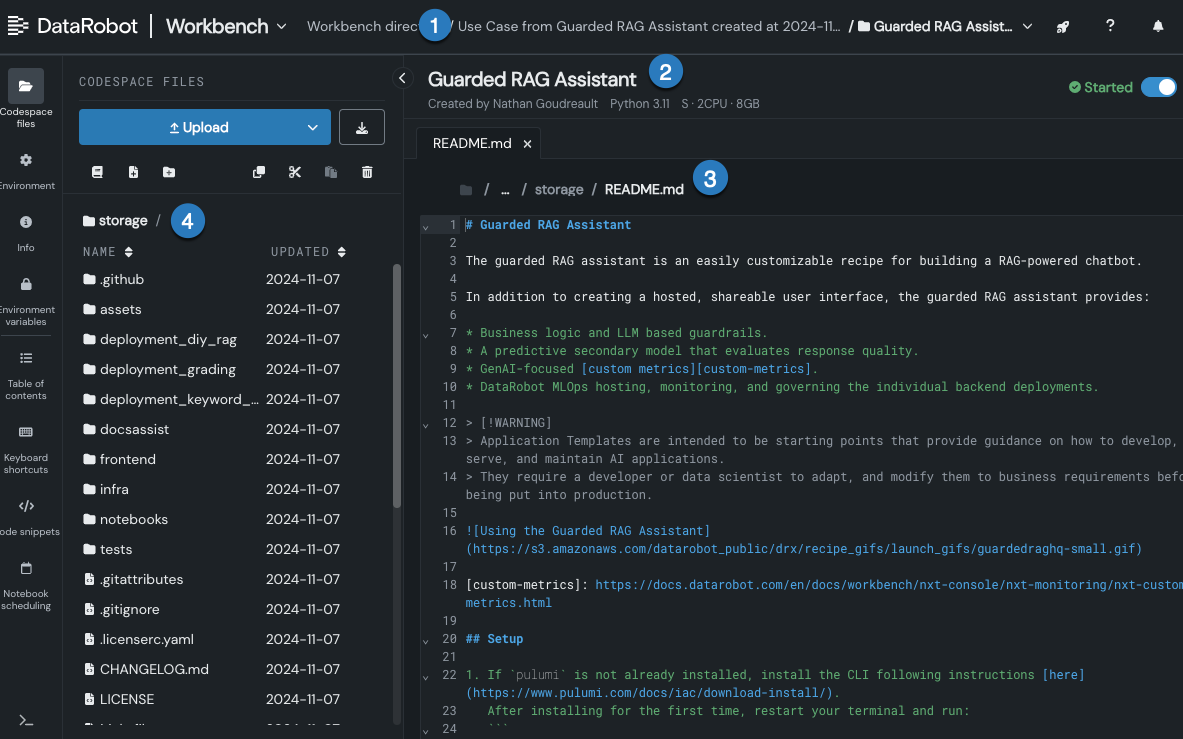Collapse the Codespace Files panel
Viewport: 1183px width, 739px height.
tap(402, 77)
